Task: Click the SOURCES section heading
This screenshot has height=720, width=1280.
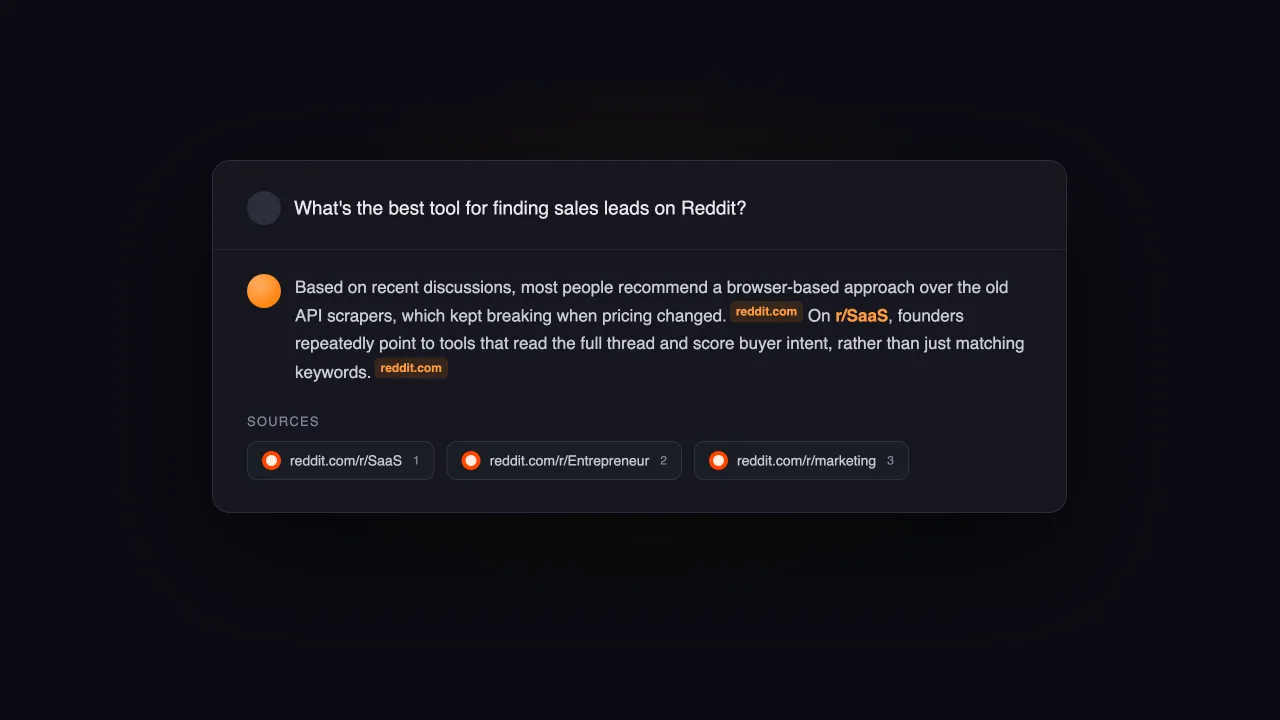Action: pos(283,422)
